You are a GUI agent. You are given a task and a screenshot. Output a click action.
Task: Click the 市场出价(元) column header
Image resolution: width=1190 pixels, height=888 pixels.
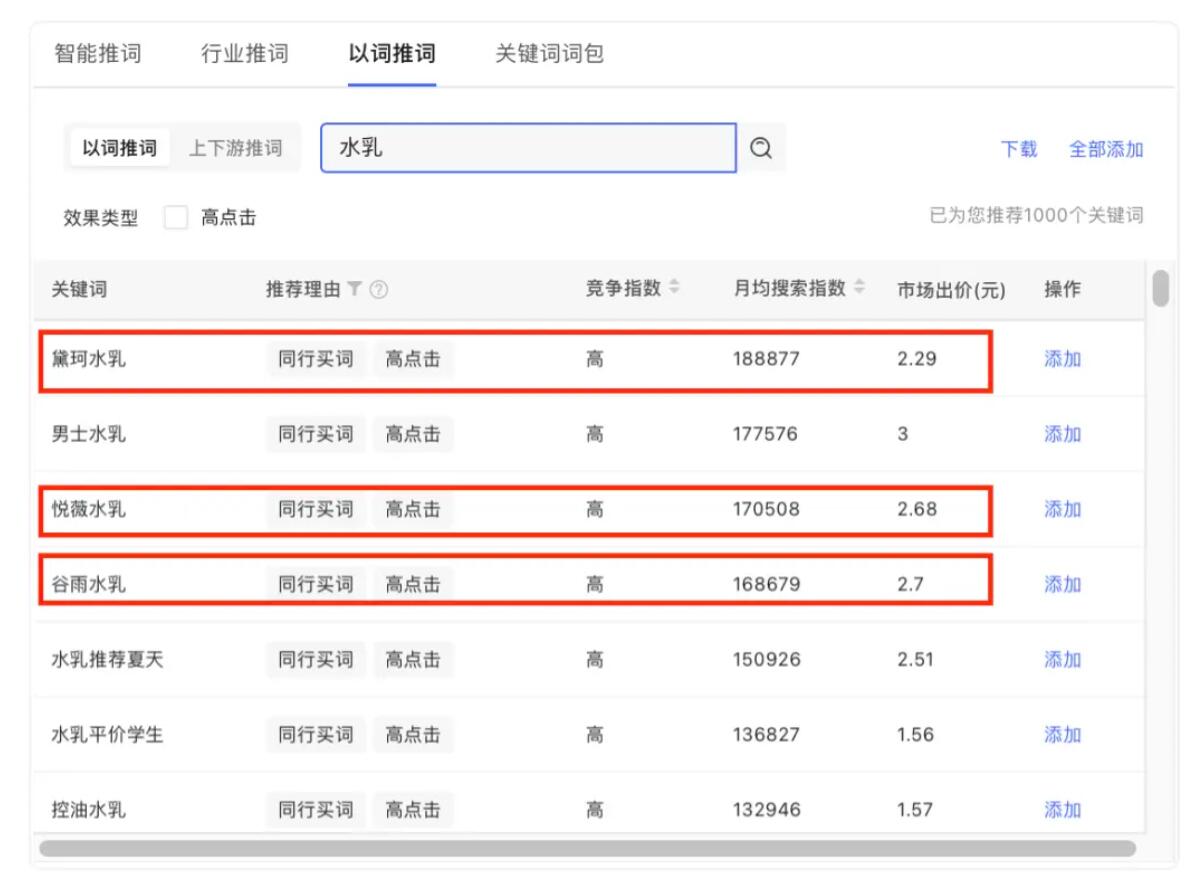(951, 289)
